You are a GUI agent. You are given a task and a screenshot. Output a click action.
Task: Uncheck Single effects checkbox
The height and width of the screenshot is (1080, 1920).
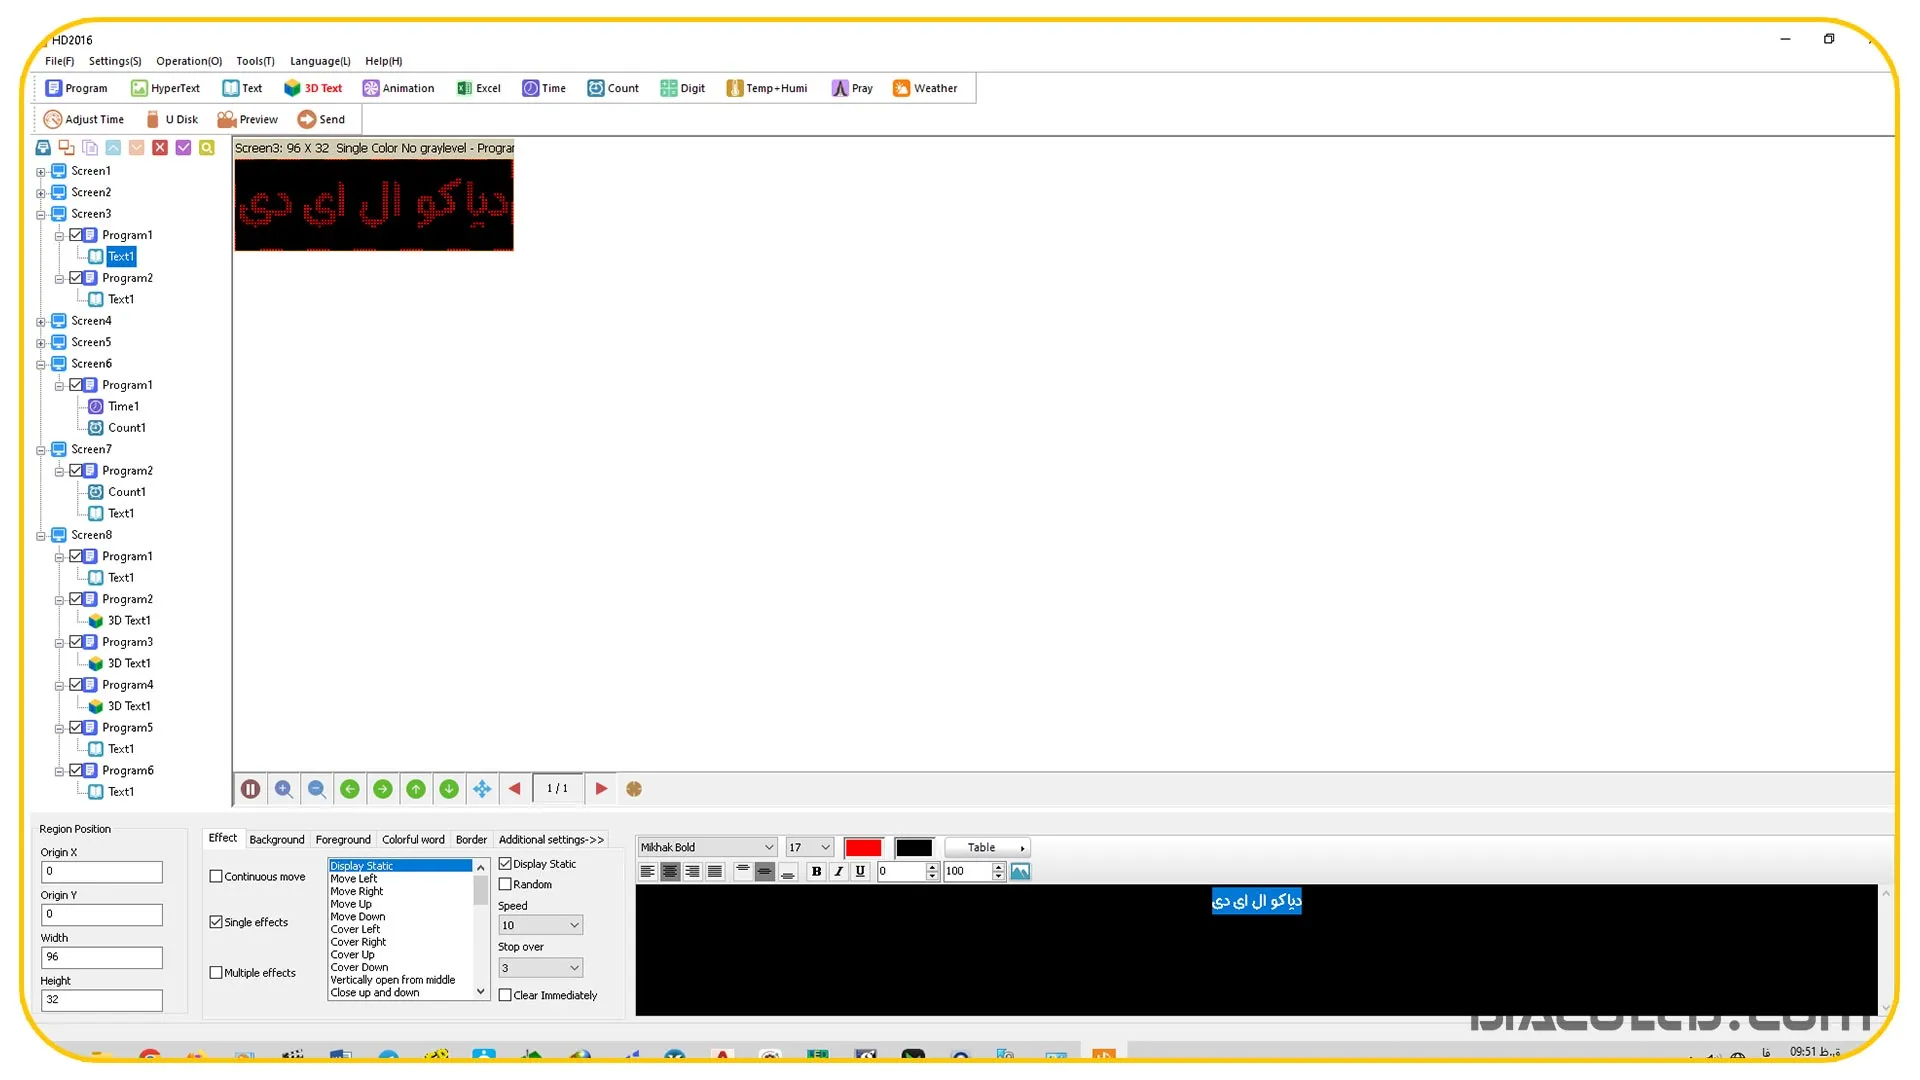click(x=216, y=922)
